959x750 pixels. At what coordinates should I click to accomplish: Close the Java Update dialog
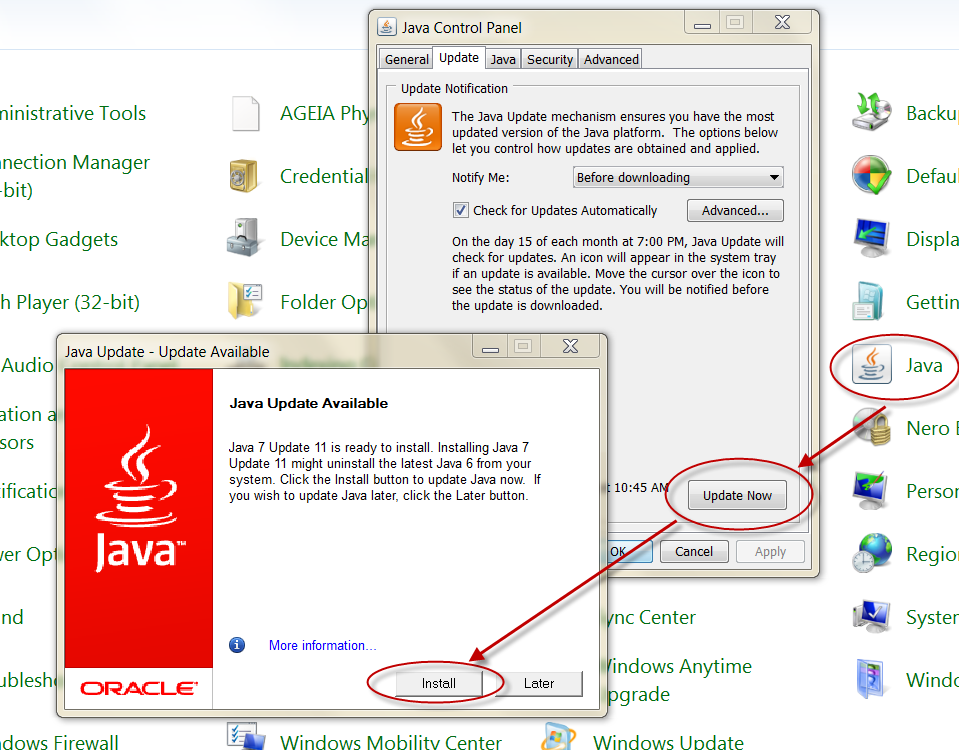click(x=570, y=346)
